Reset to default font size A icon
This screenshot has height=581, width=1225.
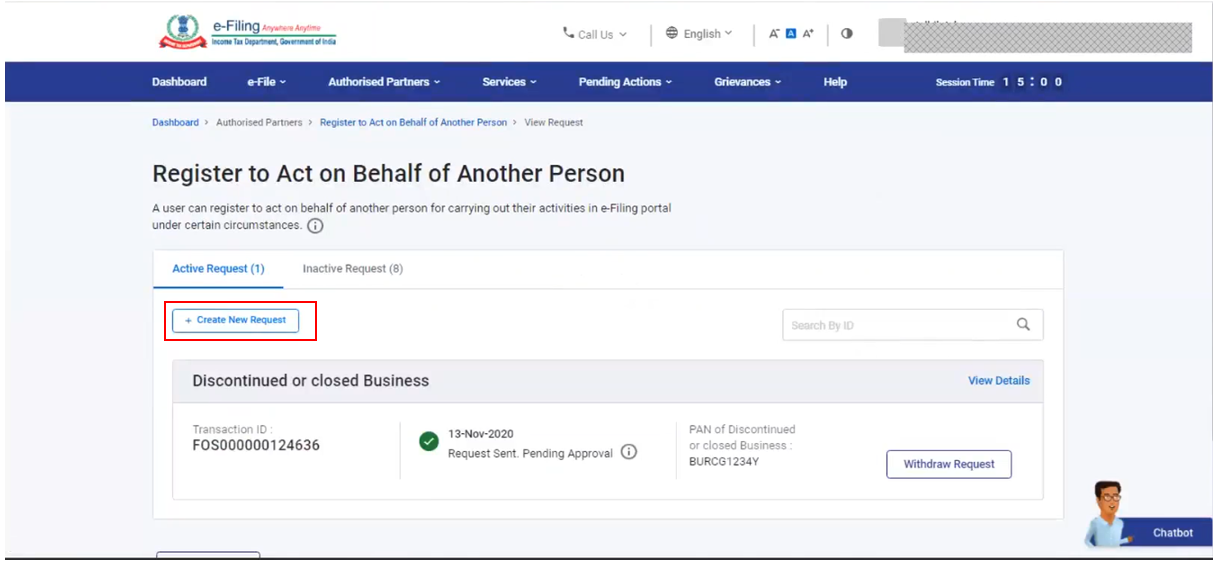coord(791,34)
